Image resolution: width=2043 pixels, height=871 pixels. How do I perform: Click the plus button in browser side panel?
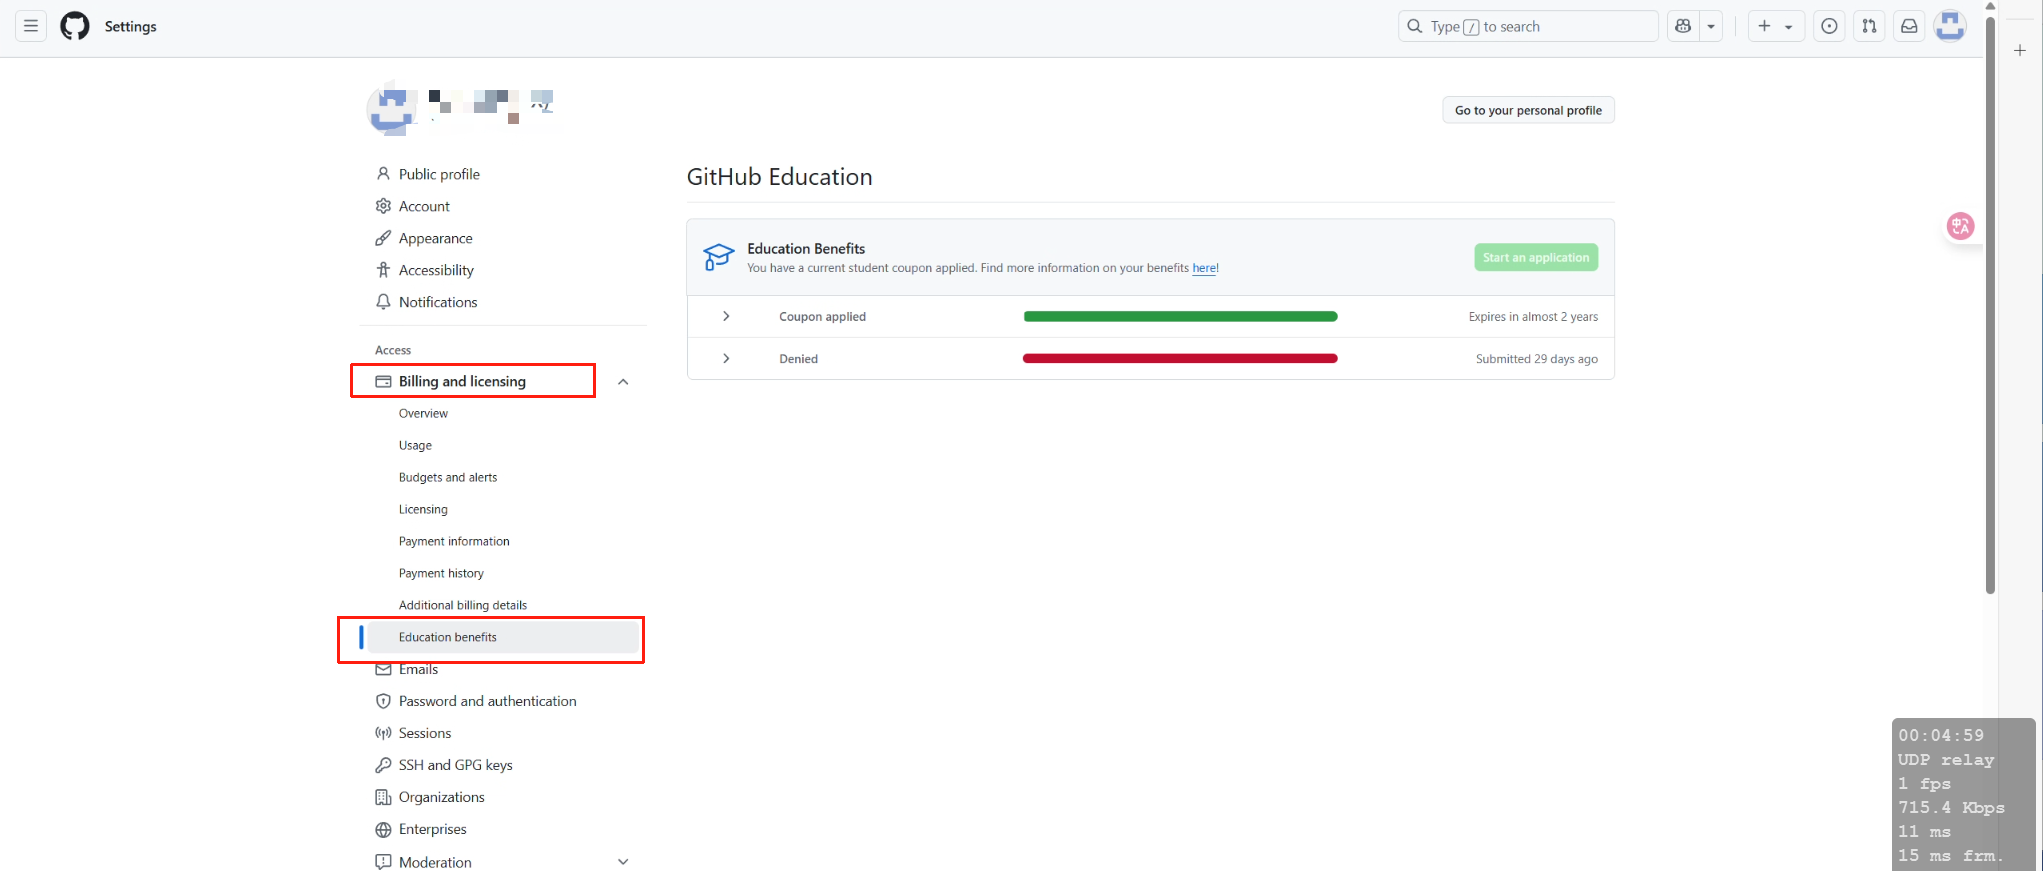[2020, 50]
